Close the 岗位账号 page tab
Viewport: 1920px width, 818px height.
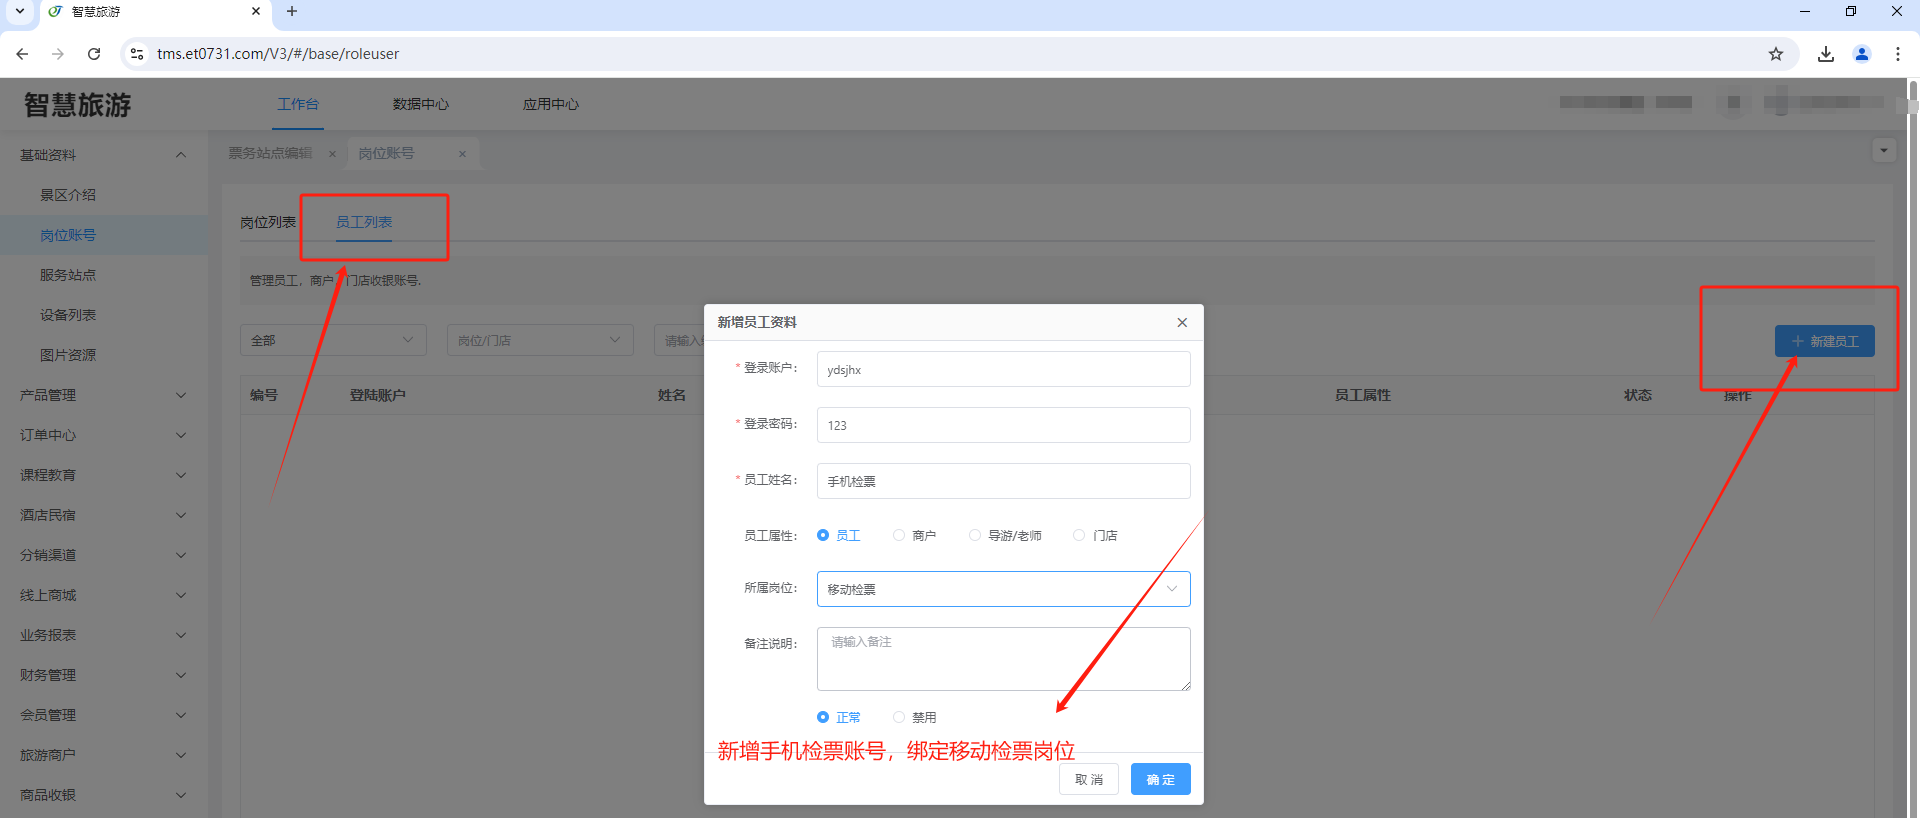click(462, 154)
